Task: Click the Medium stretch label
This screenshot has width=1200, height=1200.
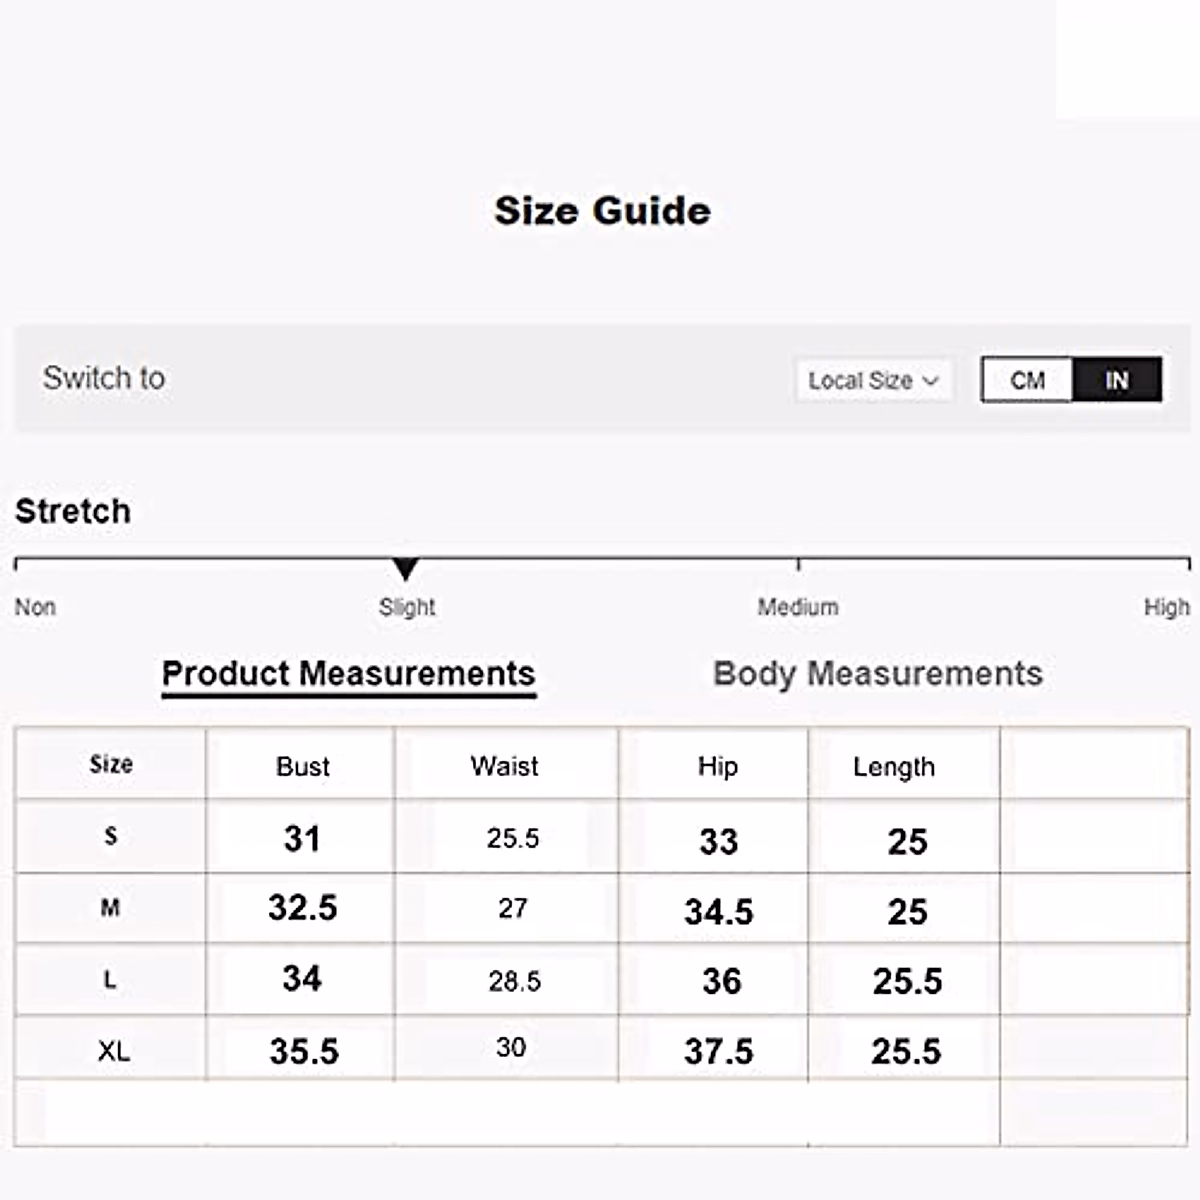Action: [797, 607]
